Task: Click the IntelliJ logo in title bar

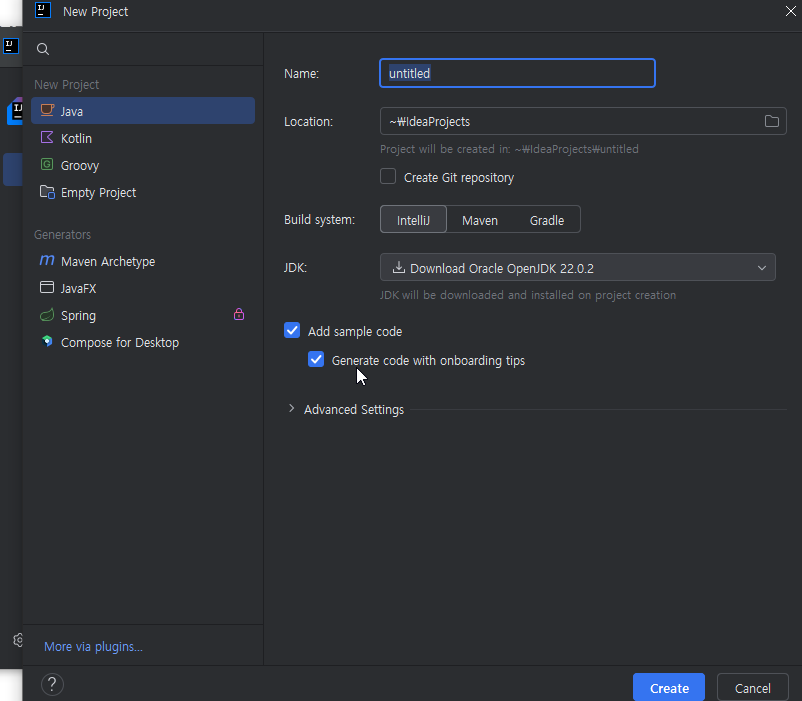Action: coord(43,10)
